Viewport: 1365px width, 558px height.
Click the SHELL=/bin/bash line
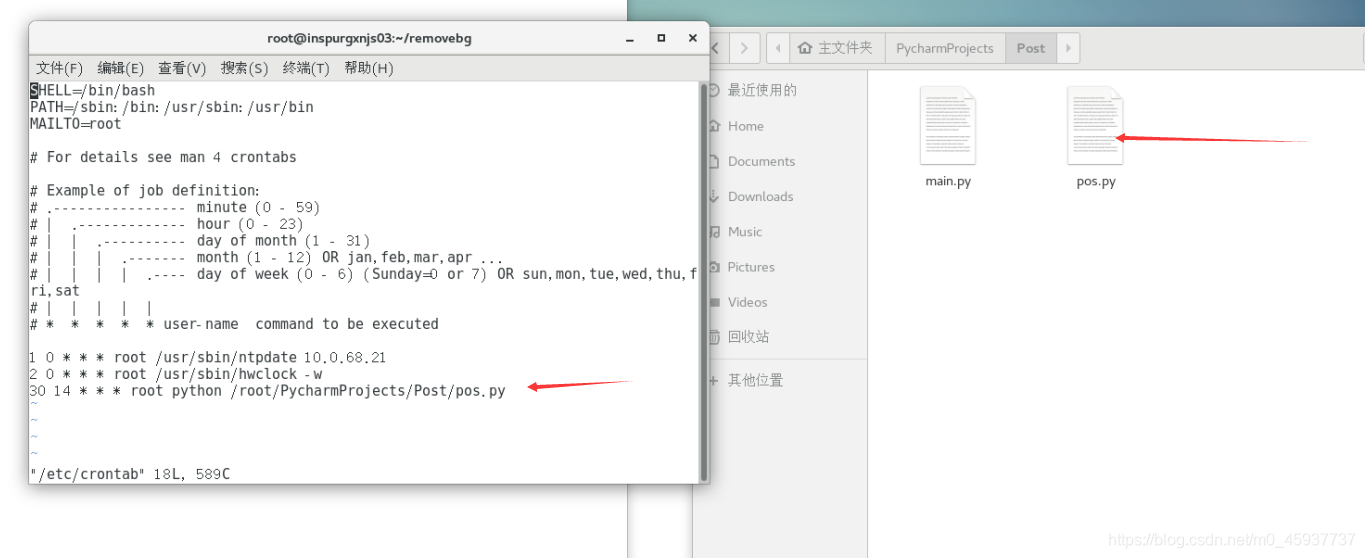click(92, 90)
